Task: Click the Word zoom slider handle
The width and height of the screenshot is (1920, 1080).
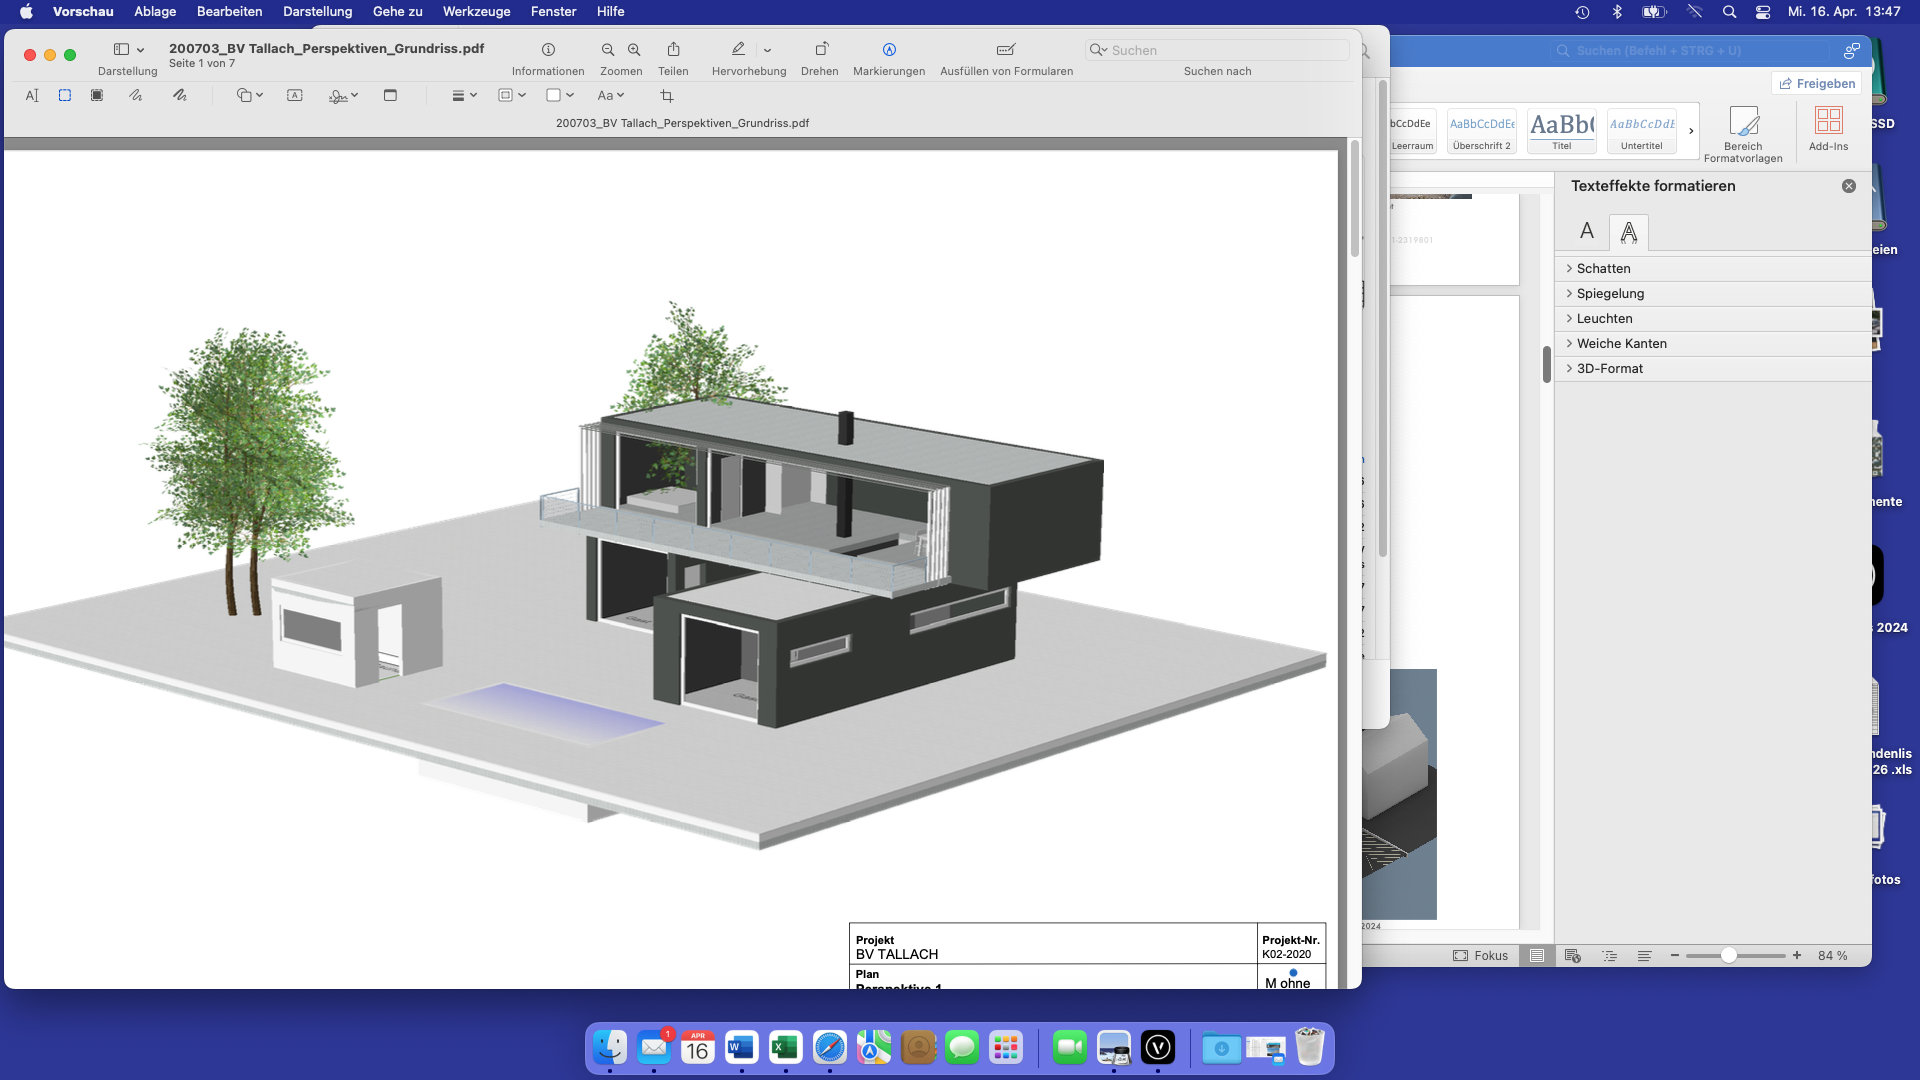Action: point(1728,956)
